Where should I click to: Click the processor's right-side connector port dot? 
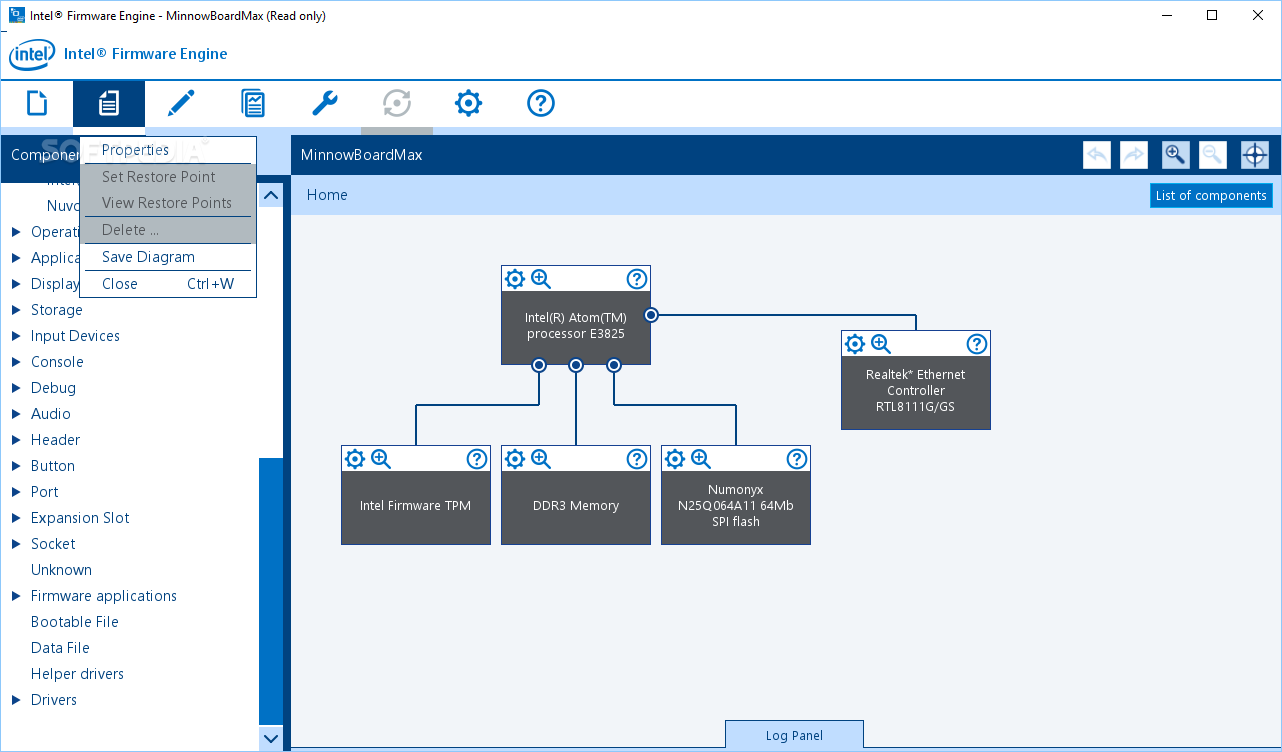(651, 315)
